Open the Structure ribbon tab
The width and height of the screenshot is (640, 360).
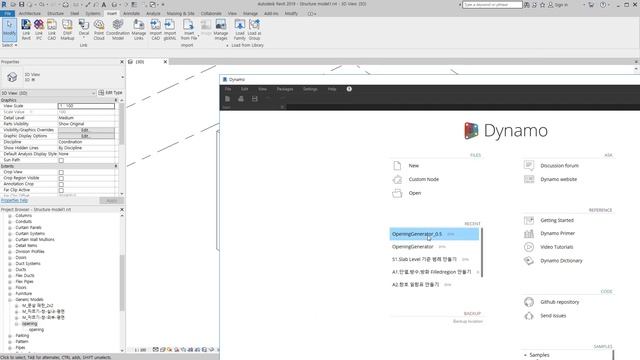pyautogui.click(x=56, y=13)
